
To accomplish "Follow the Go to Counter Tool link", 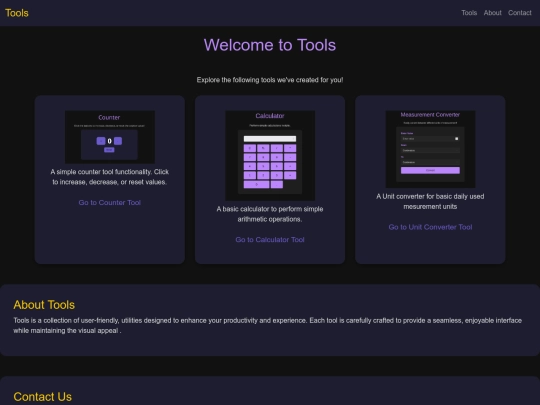I will 110,202.
